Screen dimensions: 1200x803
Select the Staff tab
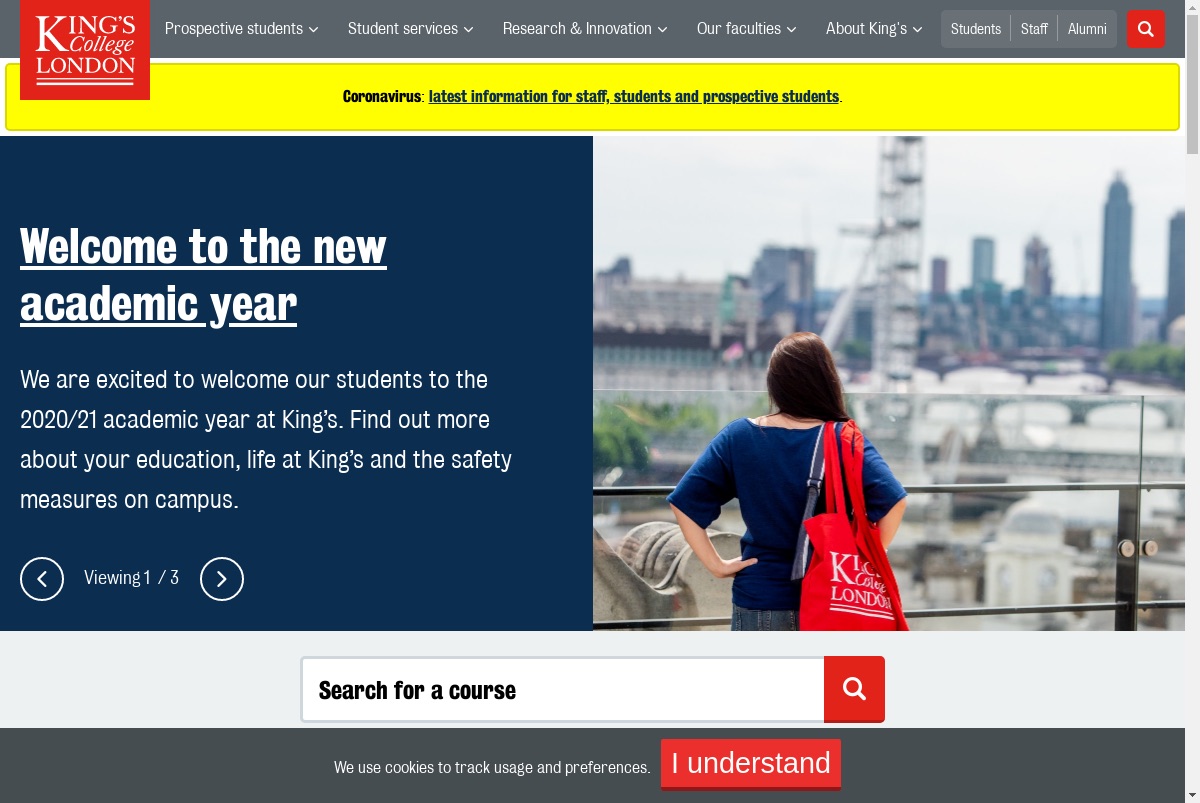1034,29
